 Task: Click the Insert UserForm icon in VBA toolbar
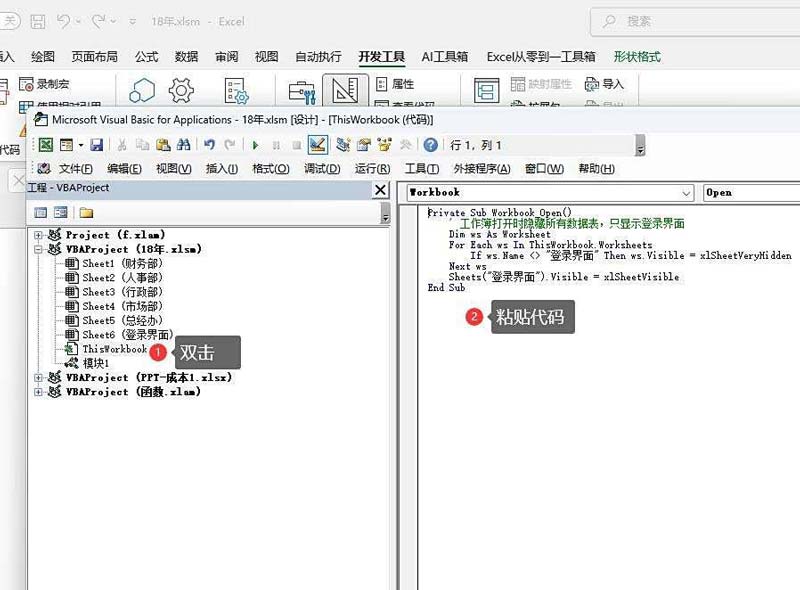(x=66, y=145)
